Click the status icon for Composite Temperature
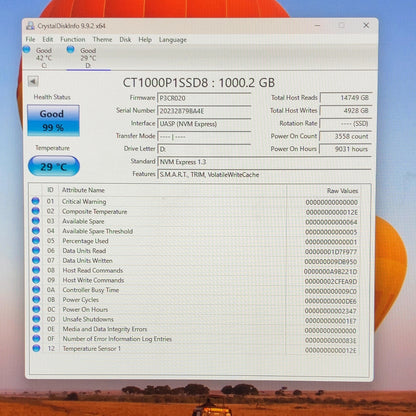Image resolution: width=416 pixels, height=416 pixels. pos(36,211)
